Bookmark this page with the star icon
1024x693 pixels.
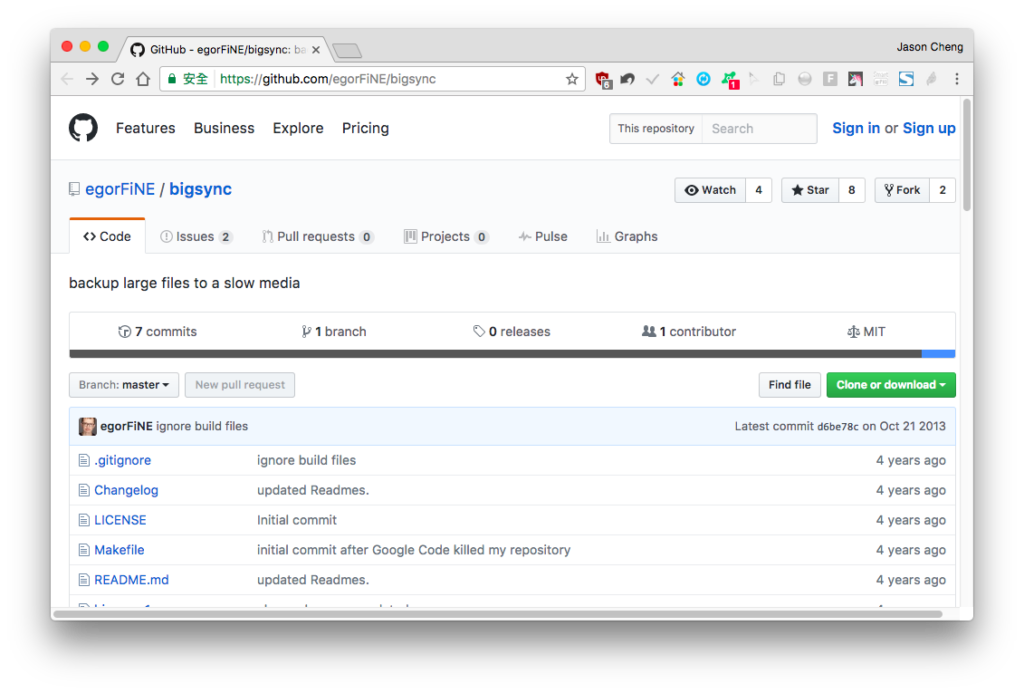tap(572, 79)
